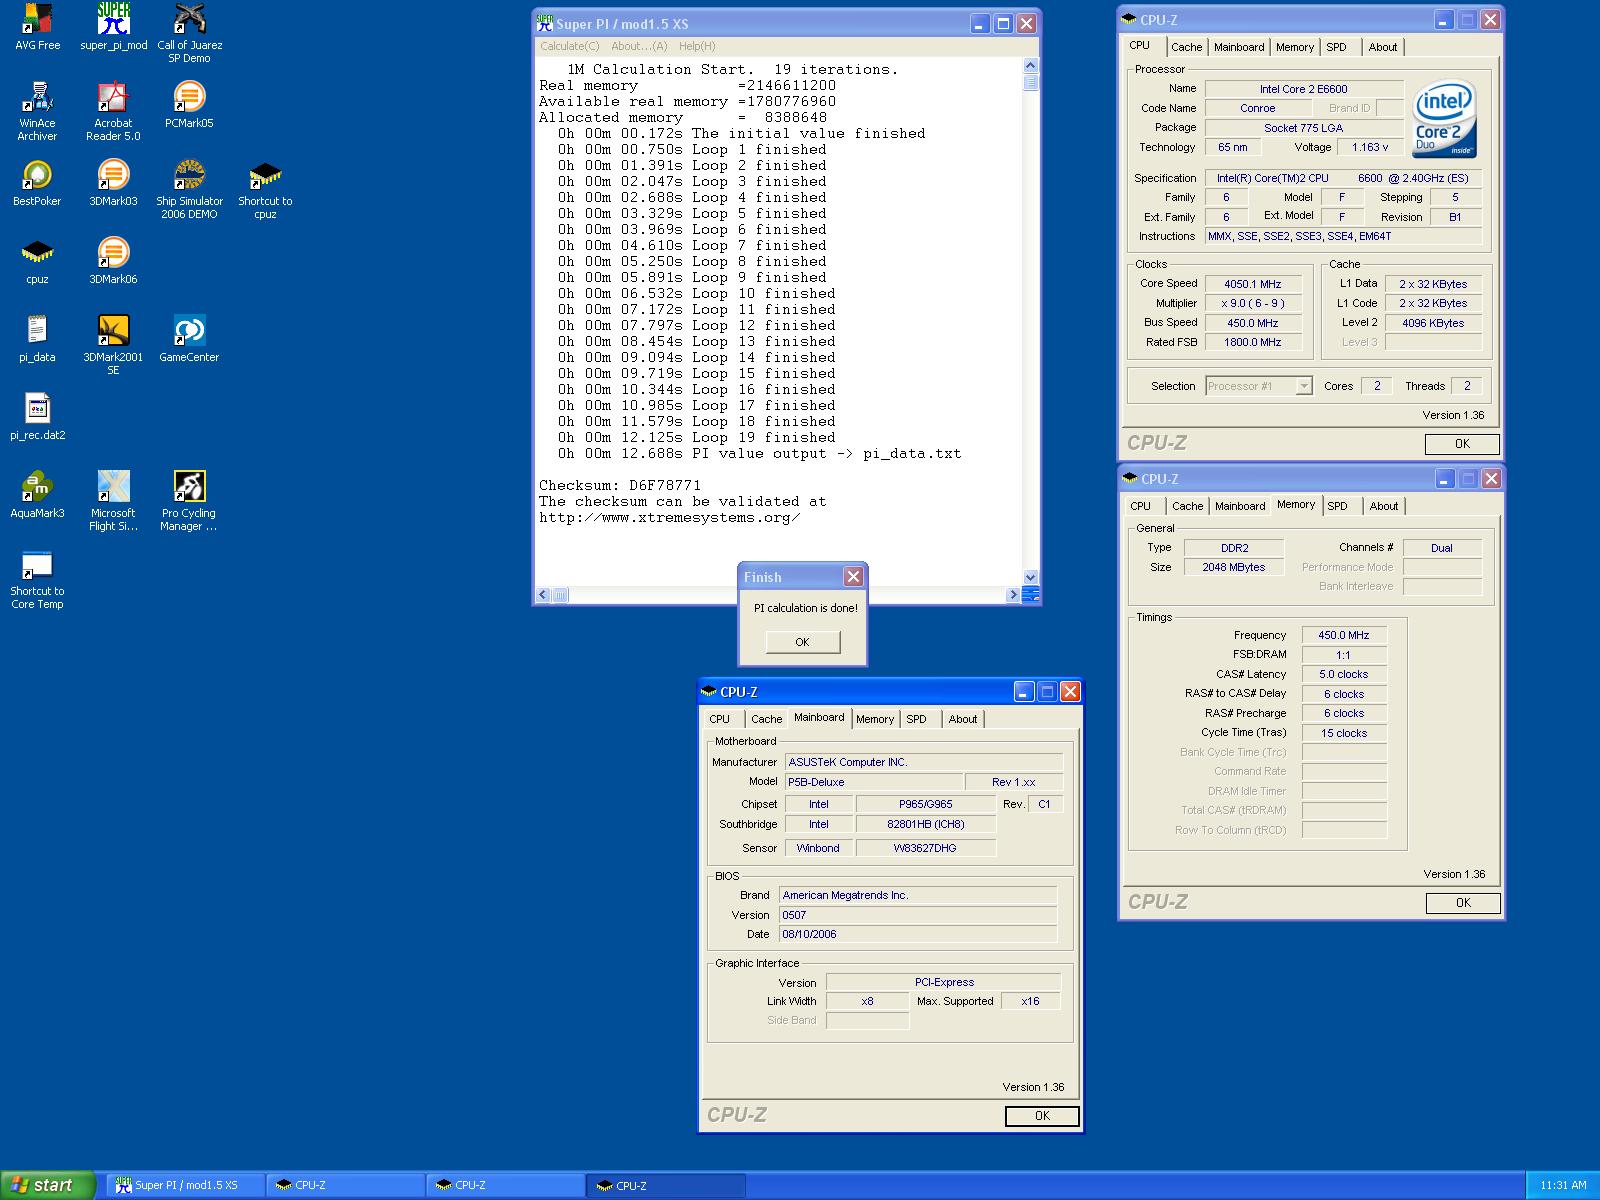Click Super PI vertical scrollbar up arrow
Screen dimensions: 1600x1200
tap(1031, 66)
